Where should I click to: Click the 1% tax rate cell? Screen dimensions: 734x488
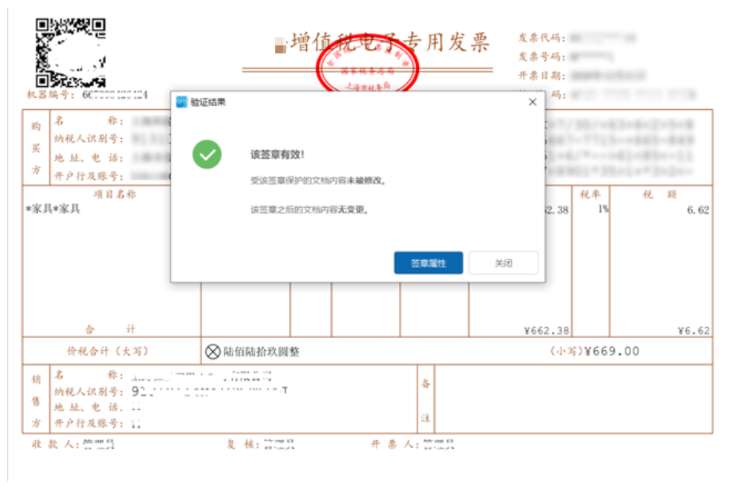(603, 209)
